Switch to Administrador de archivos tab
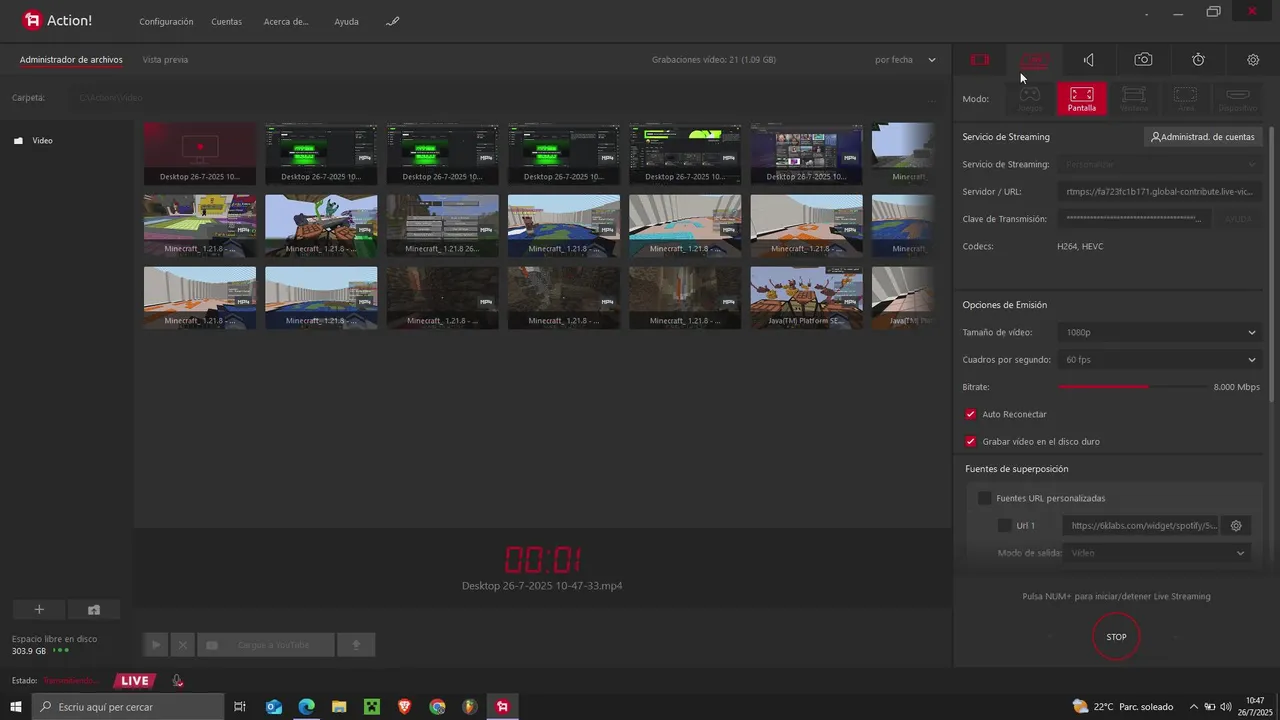This screenshot has width=1280, height=720. coord(71,60)
